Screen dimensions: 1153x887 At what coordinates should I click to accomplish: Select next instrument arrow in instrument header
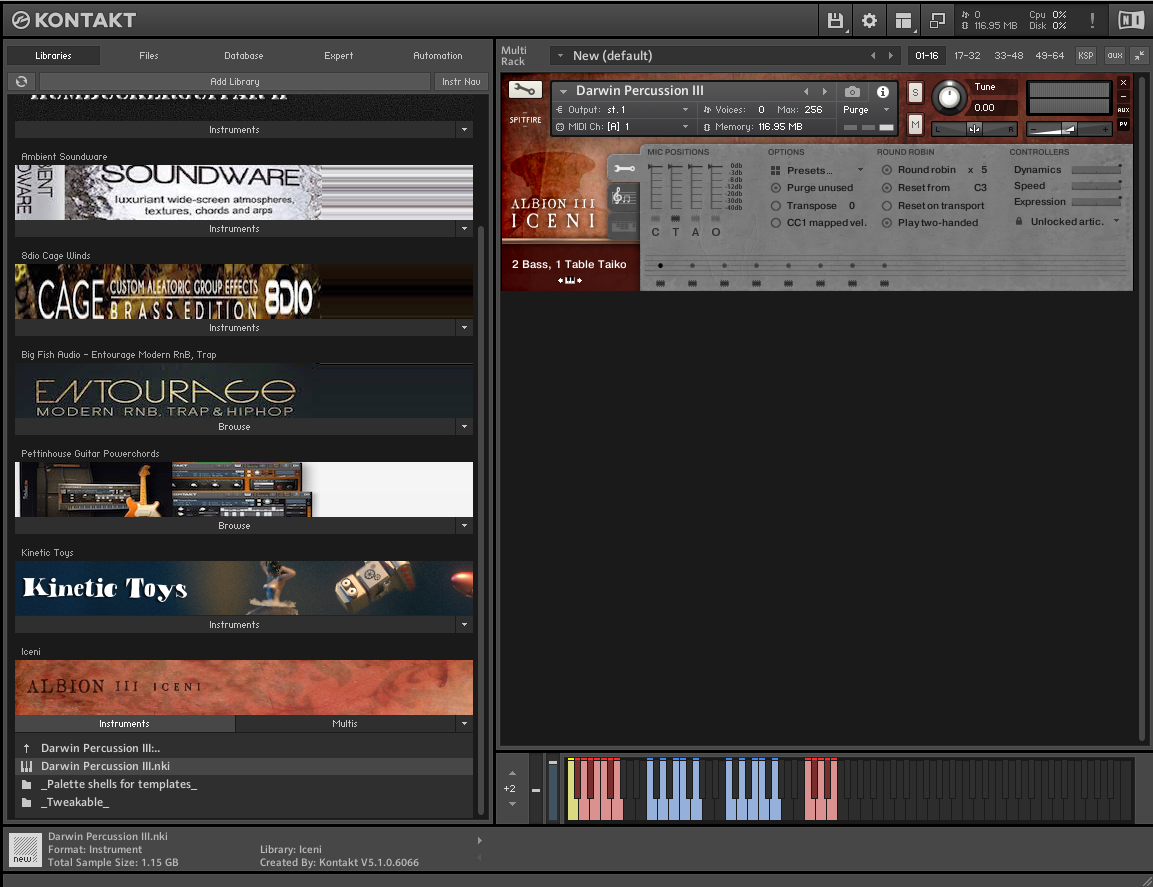pyautogui.click(x=824, y=91)
